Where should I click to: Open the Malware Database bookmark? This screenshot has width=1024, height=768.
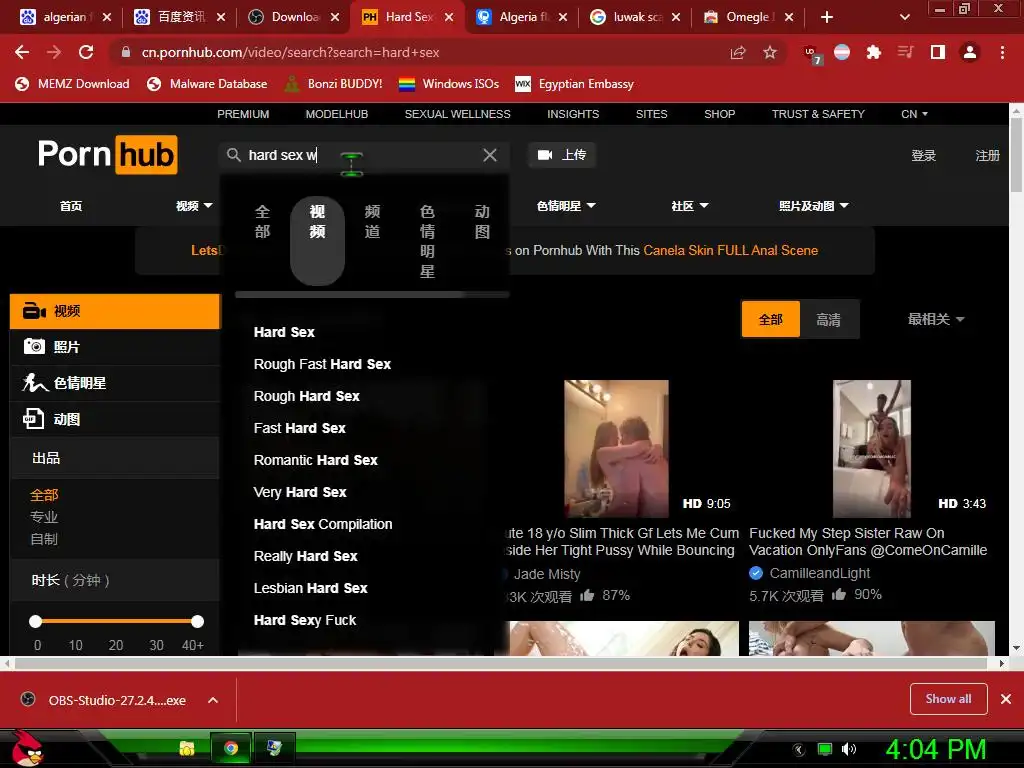[x=207, y=84]
